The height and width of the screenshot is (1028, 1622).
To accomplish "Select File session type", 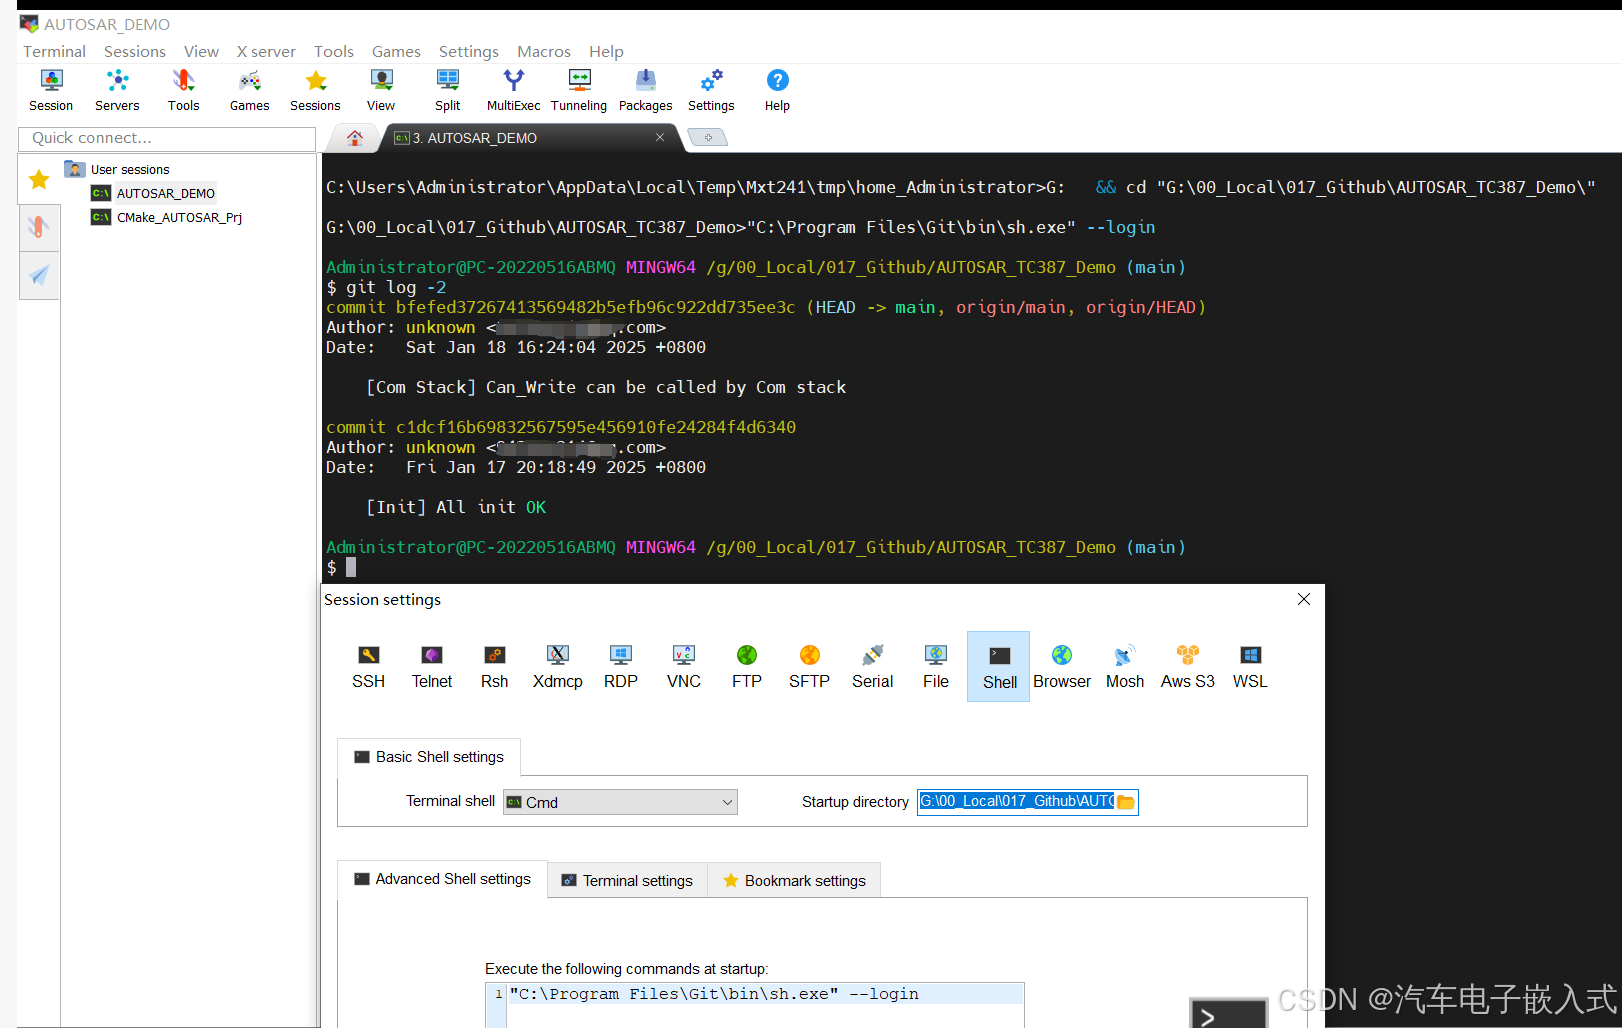I will [x=936, y=666].
